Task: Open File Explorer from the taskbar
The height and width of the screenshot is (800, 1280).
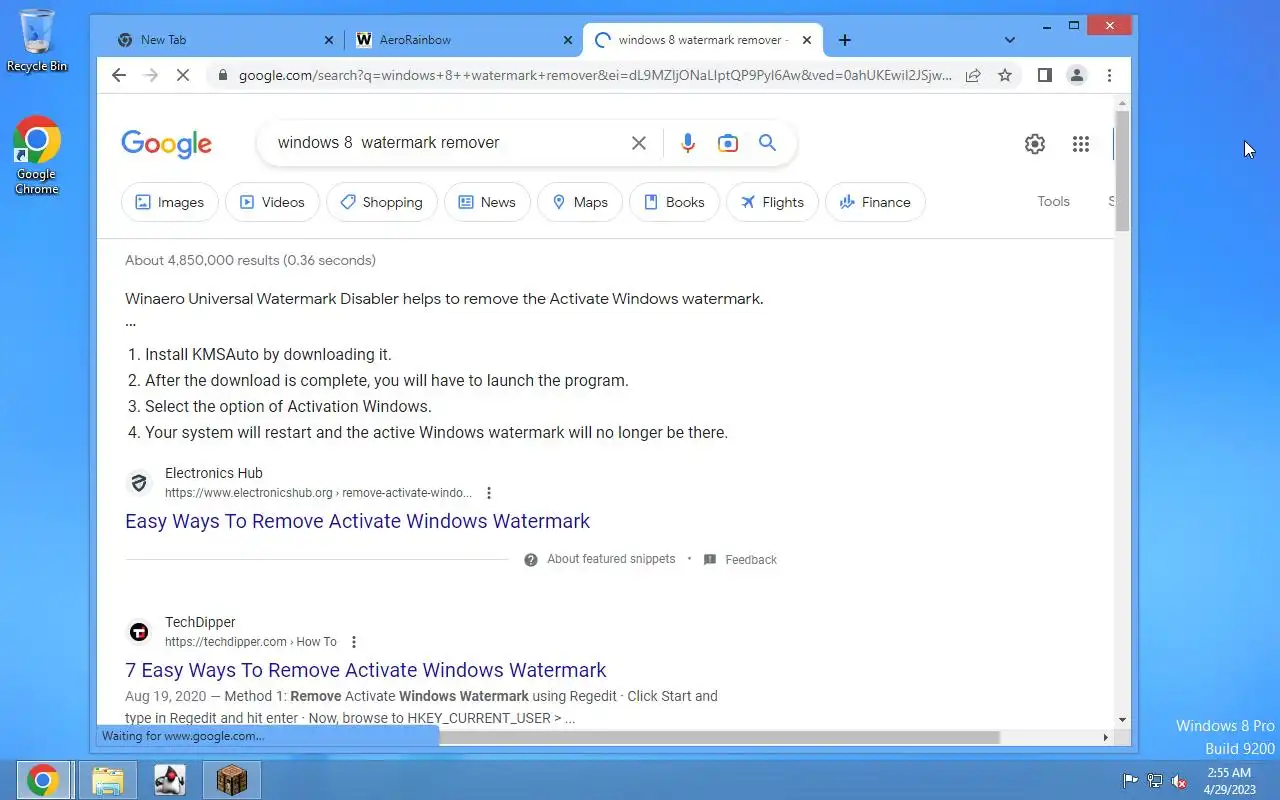Action: click(108, 780)
